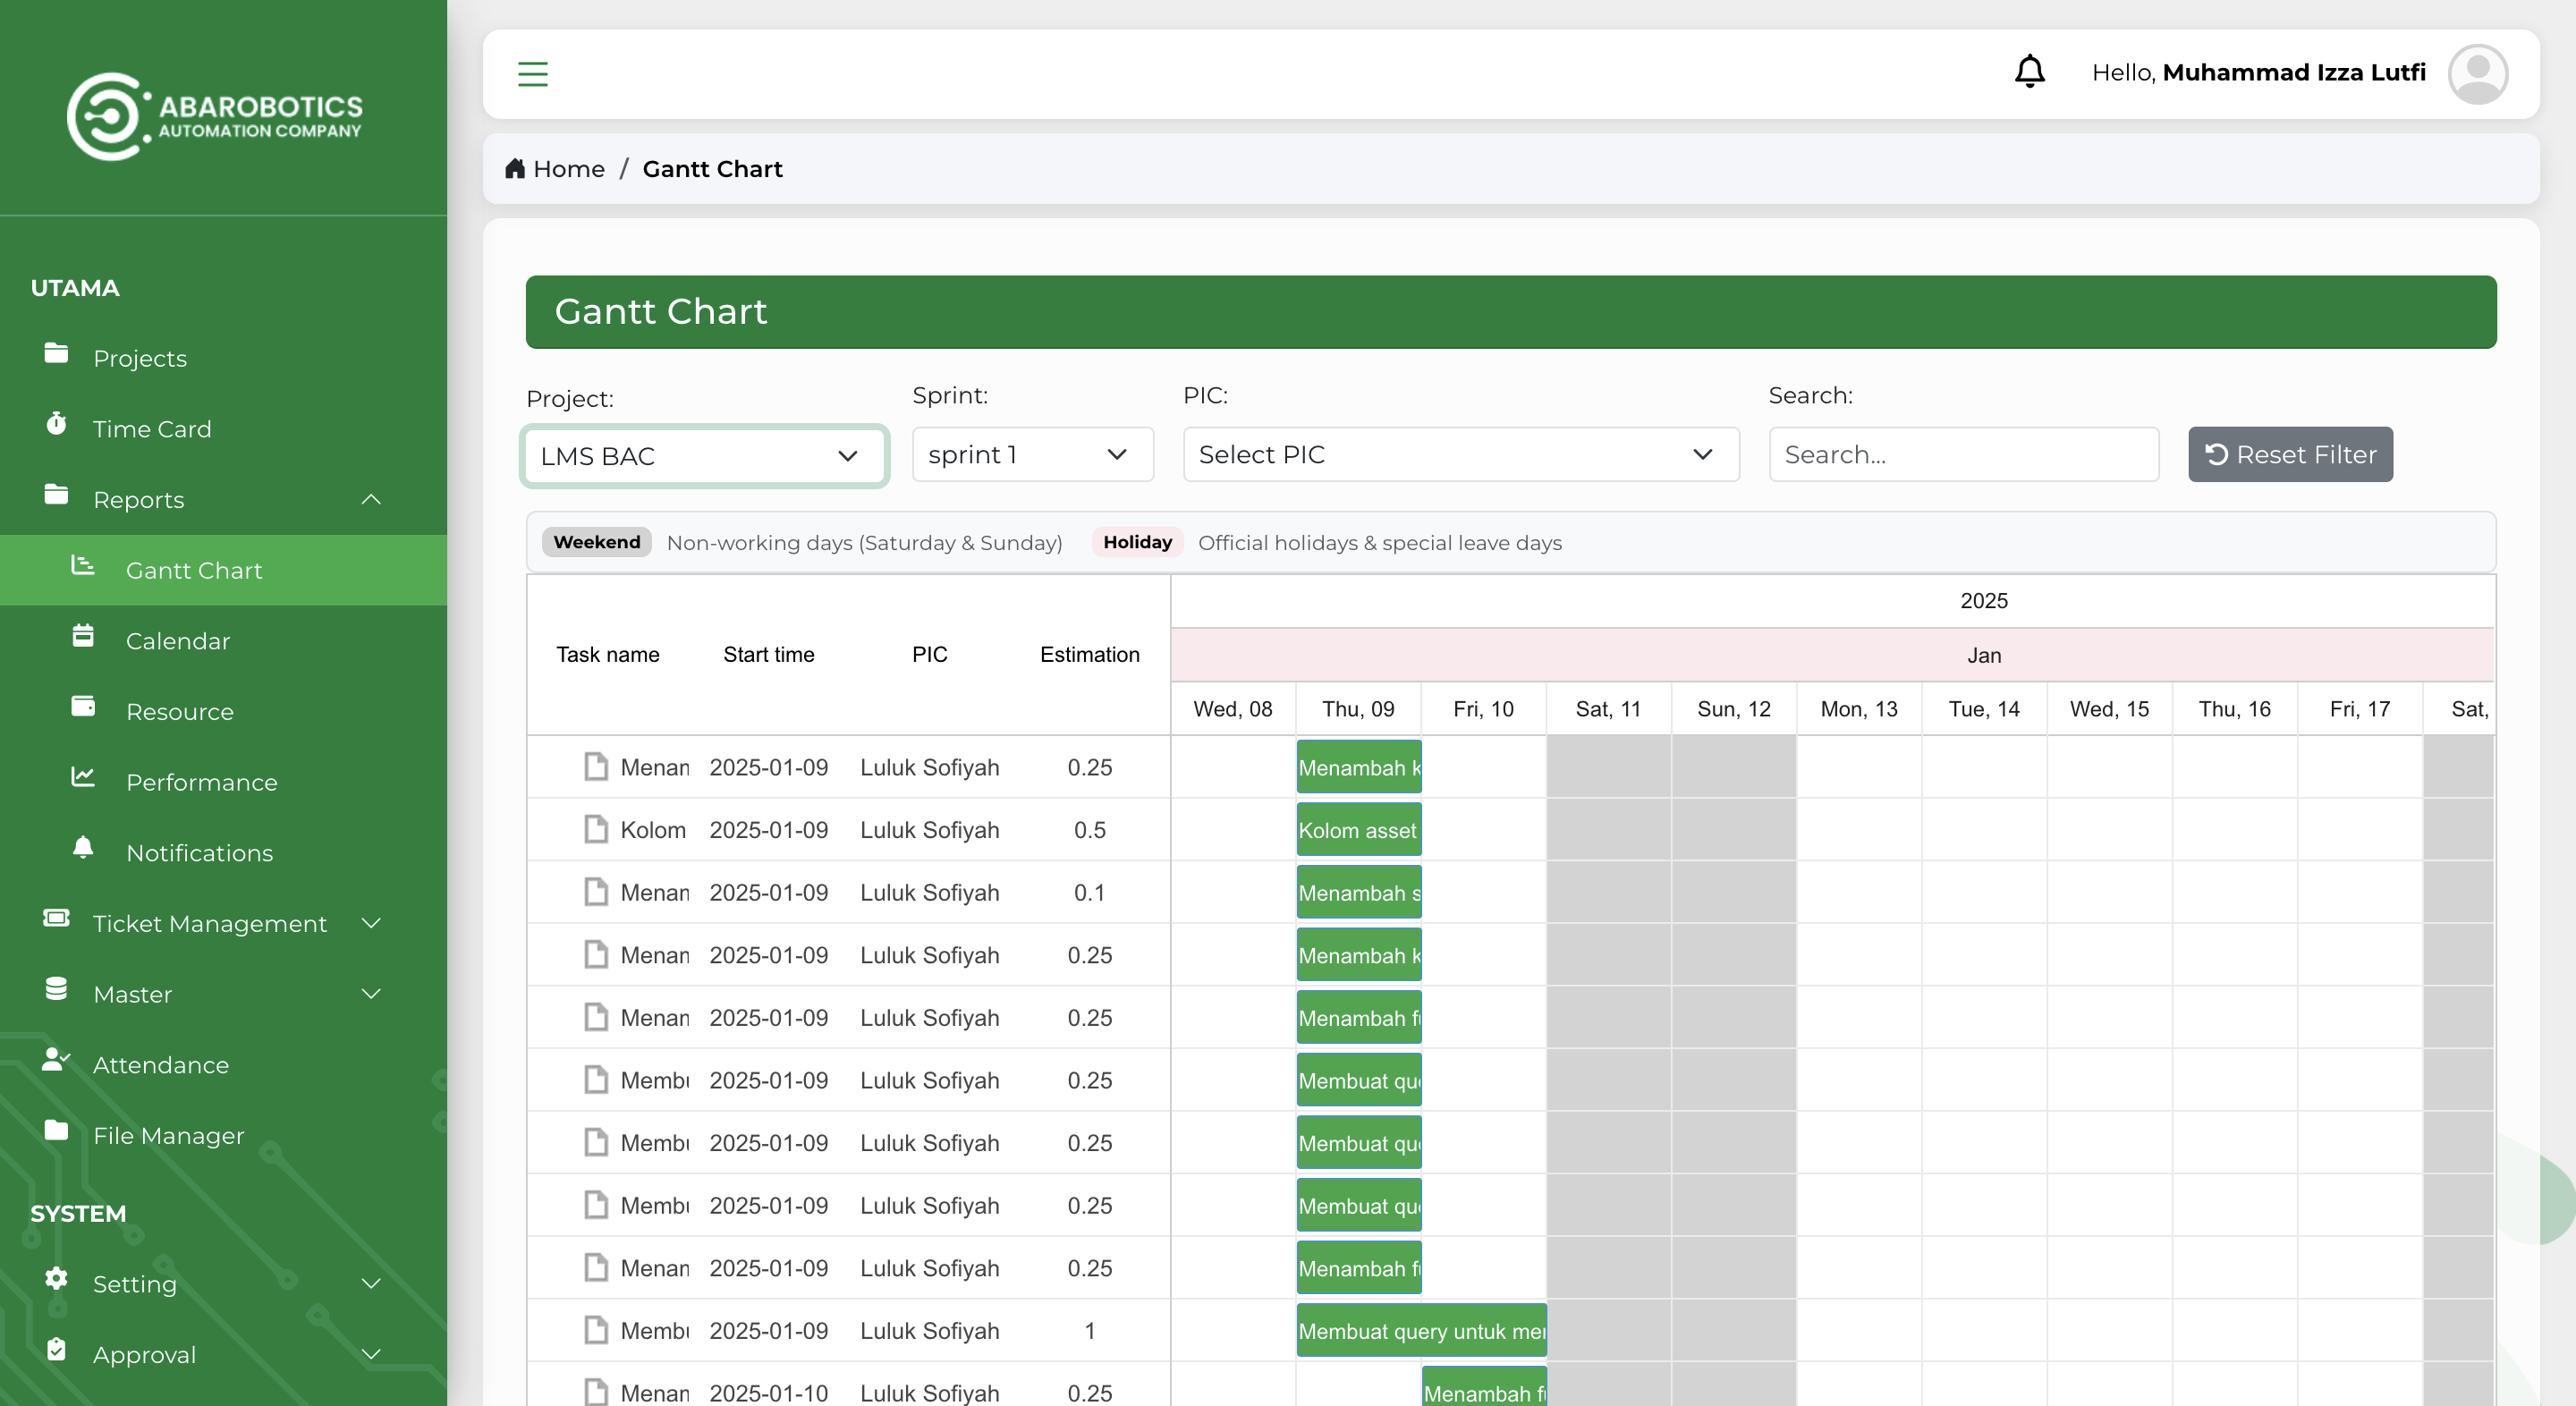Image resolution: width=2576 pixels, height=1406 pixels.
Task: Click the Performance graph icon
Action: [83, 777]
